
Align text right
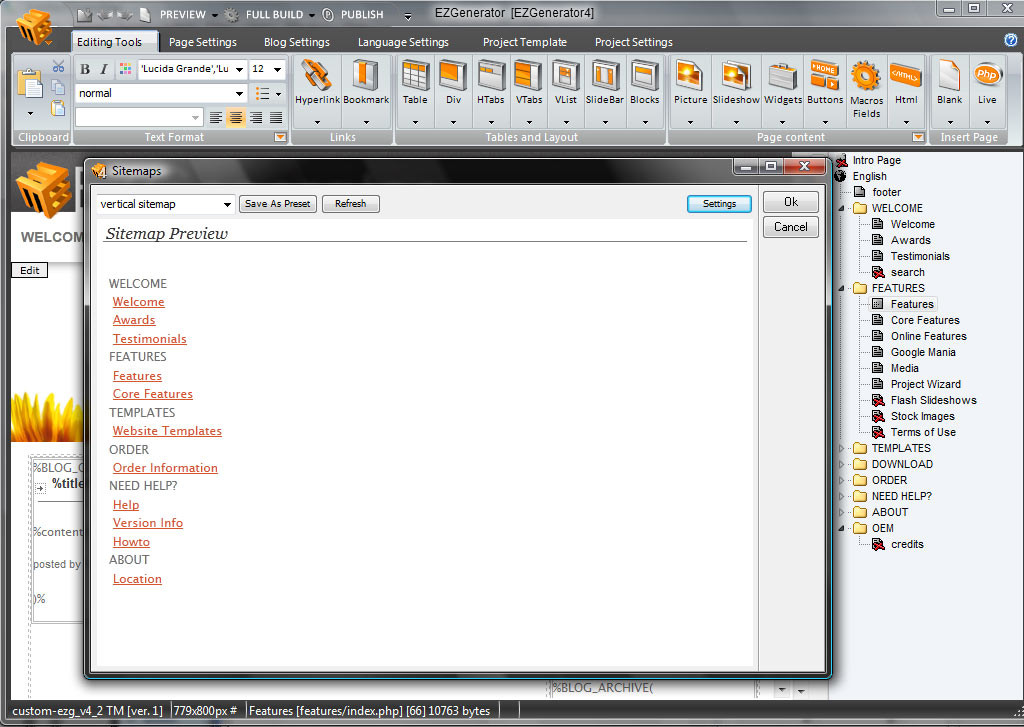tap(256, 118)
